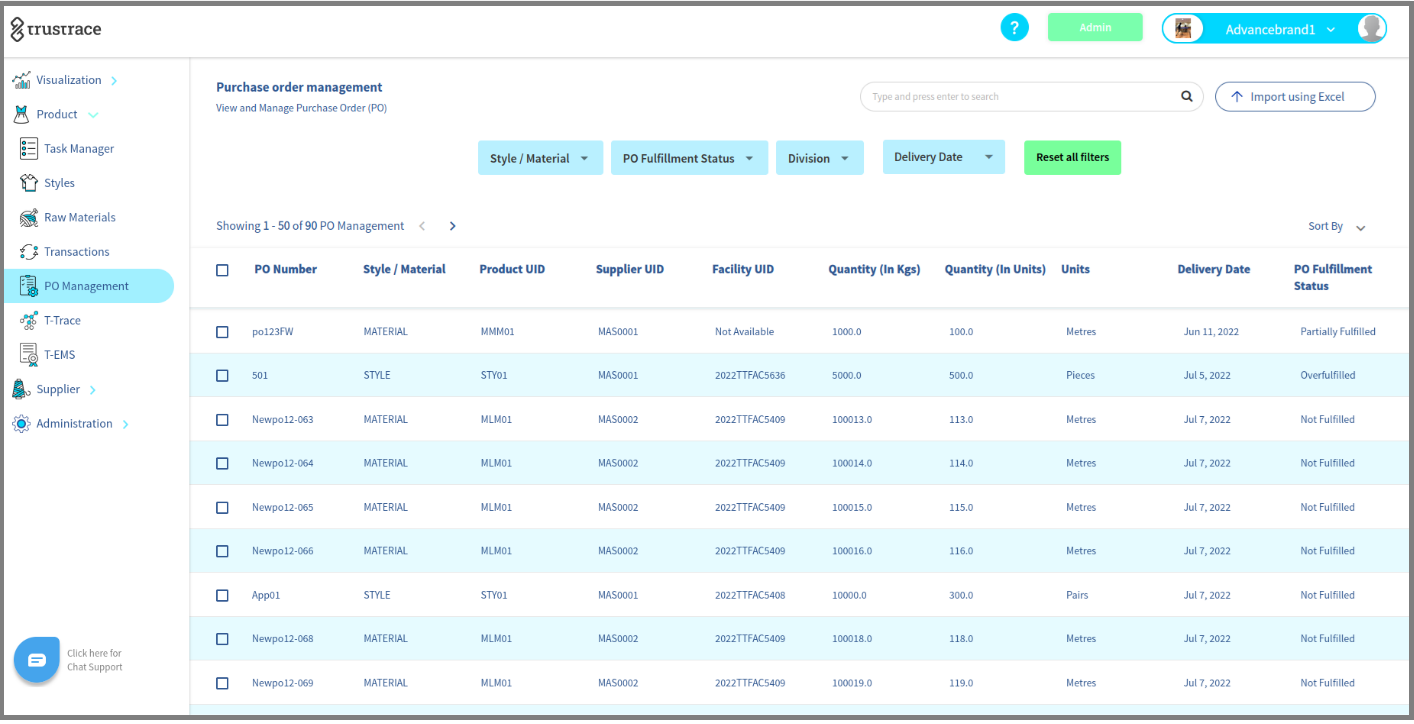Check the Newpo12-068 row checkbox

(x=222, y=639)
